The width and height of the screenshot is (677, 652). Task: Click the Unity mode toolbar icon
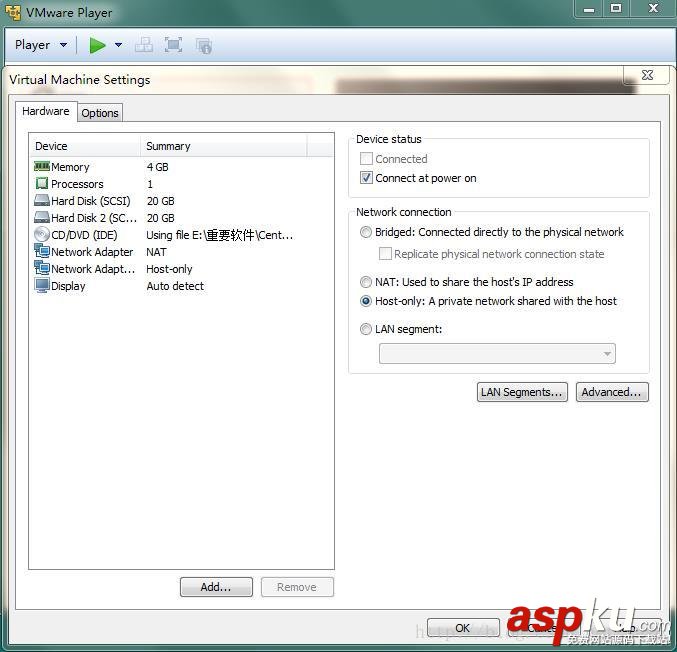(203, 45)
